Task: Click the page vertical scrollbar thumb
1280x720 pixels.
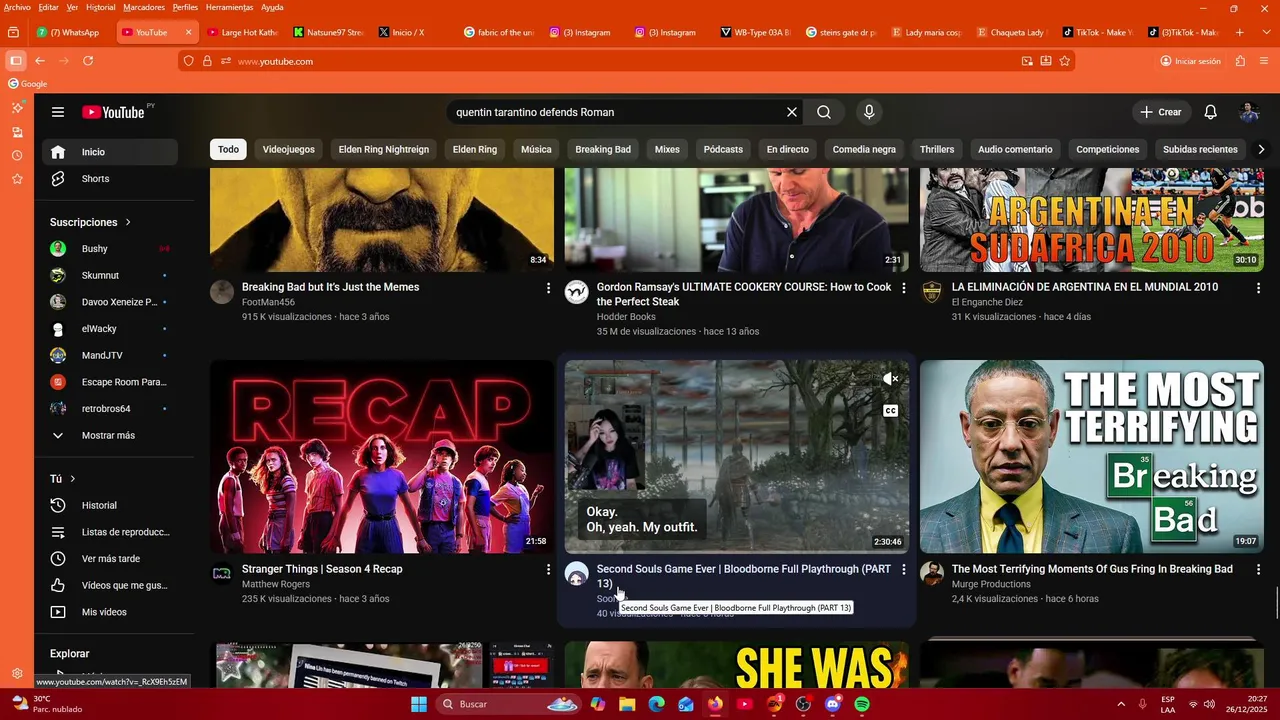Action: coord(1276,603)
